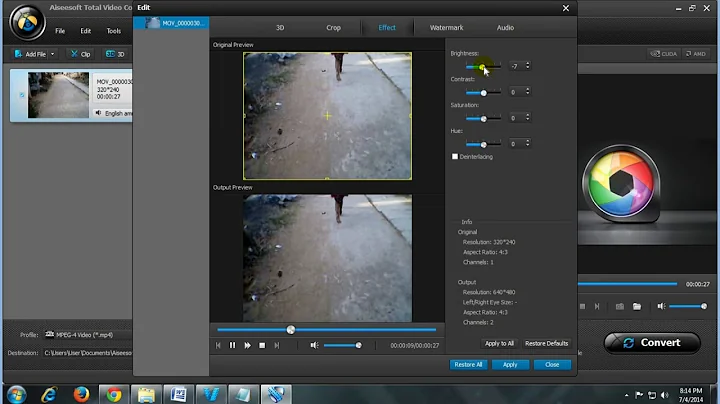This screenshot has width=720, height=404.
Task: Open the File menu in main window
Action: point(60,31)
